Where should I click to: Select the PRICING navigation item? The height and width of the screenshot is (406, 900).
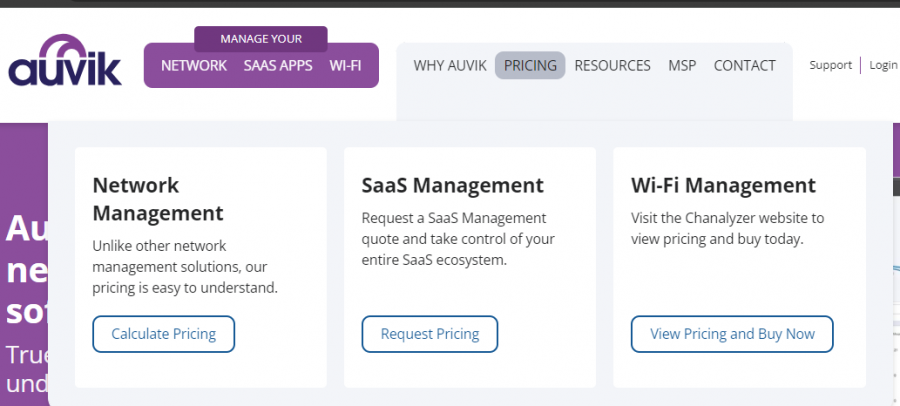pyautogui.click(x=530, y=65)
